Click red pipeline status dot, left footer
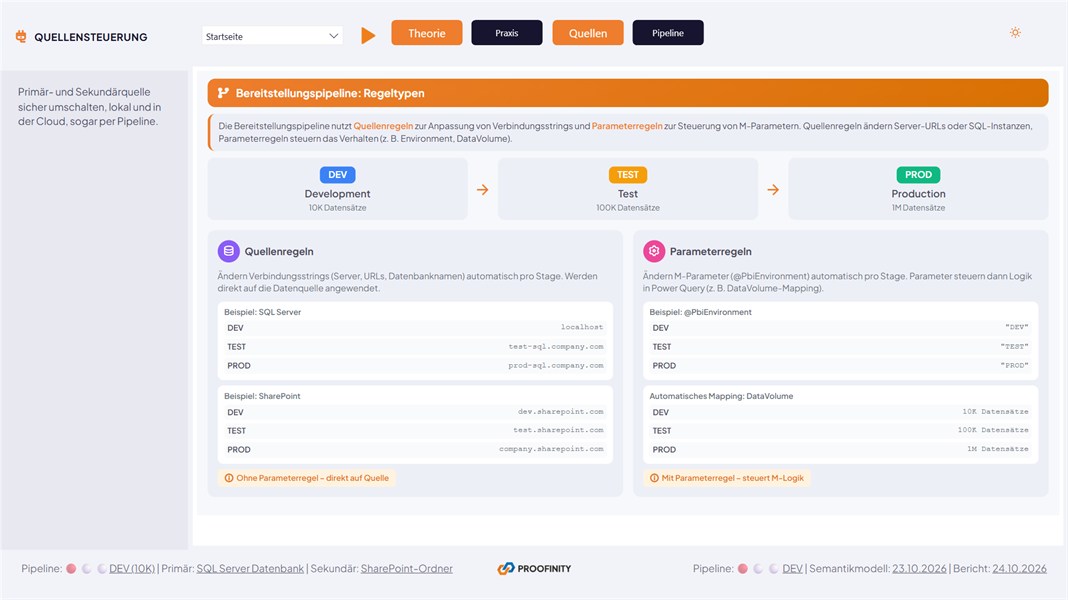The width and height of the screenshot is (1068, 600). (71, 569)
